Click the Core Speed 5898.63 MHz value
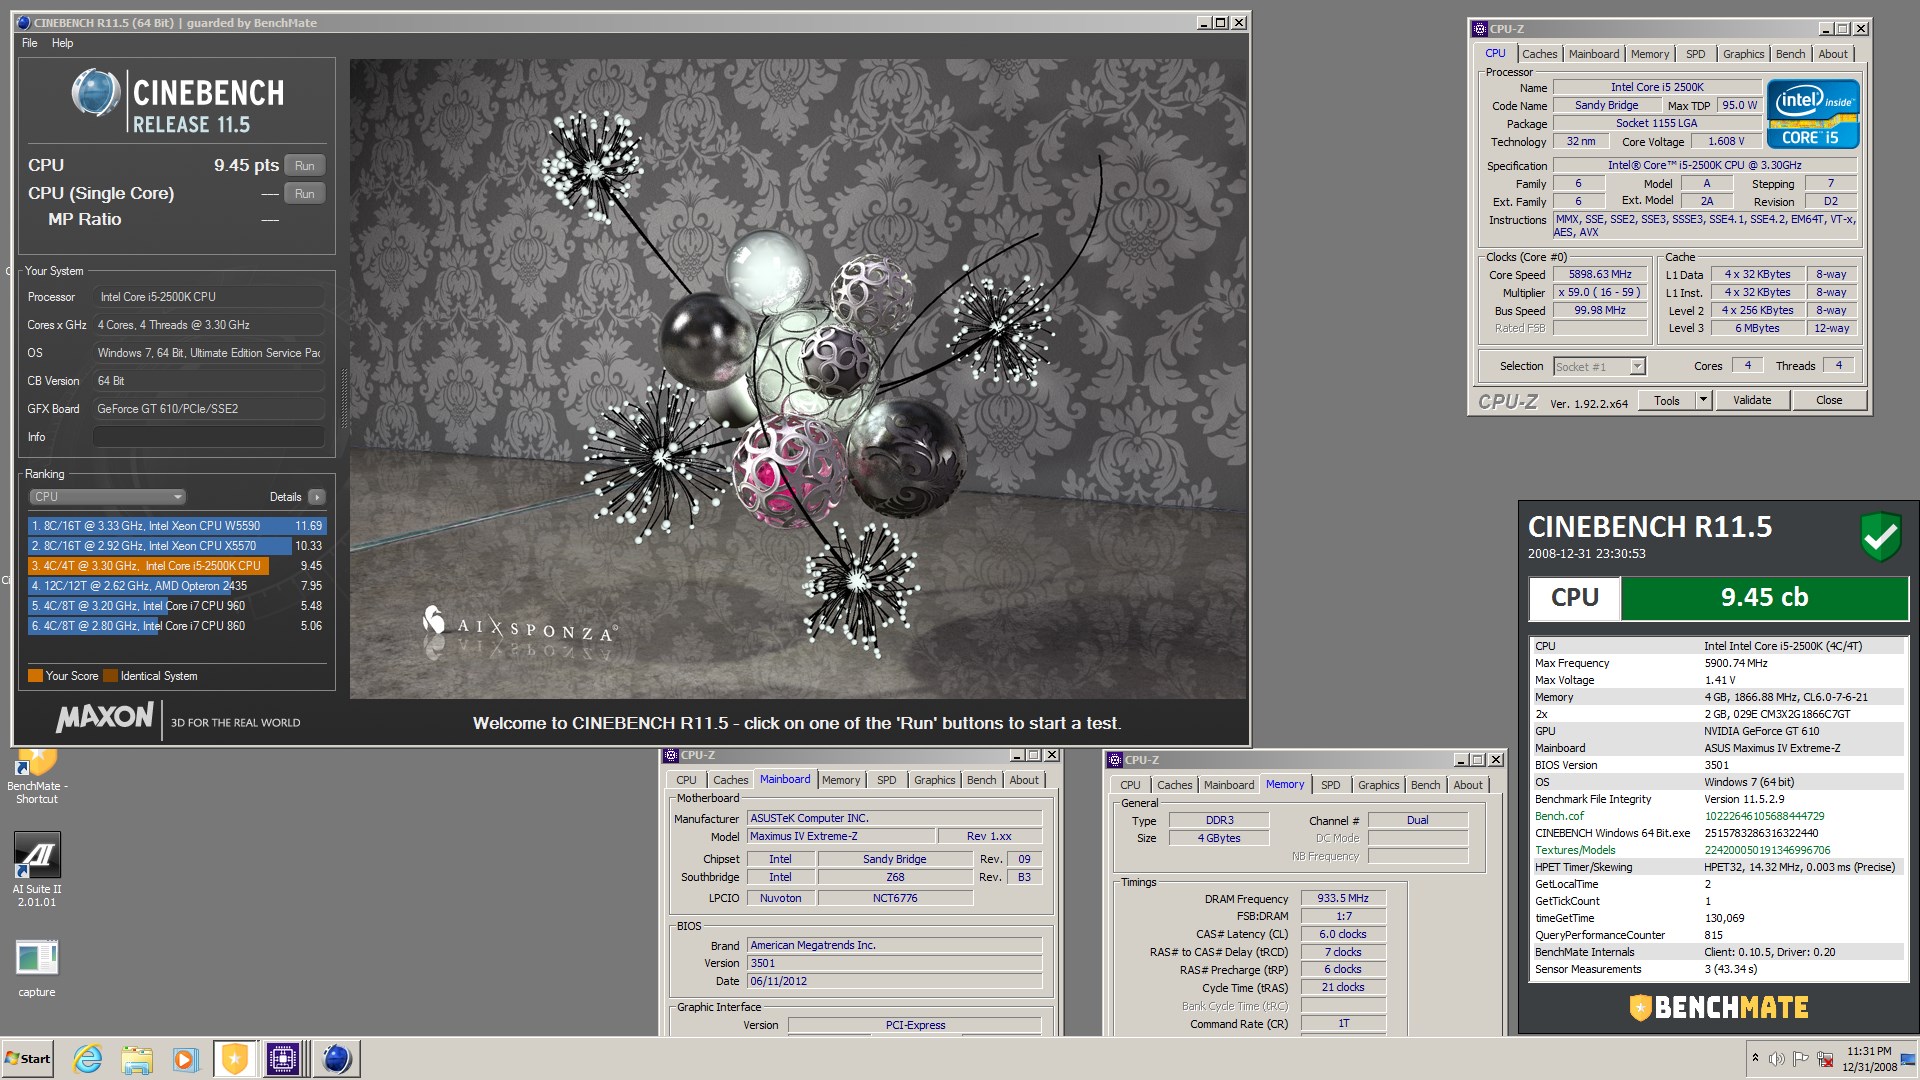Image resolution: width=1920 pixels, height=1080 pixels. pyautogui.click(x=1600, y=274)
